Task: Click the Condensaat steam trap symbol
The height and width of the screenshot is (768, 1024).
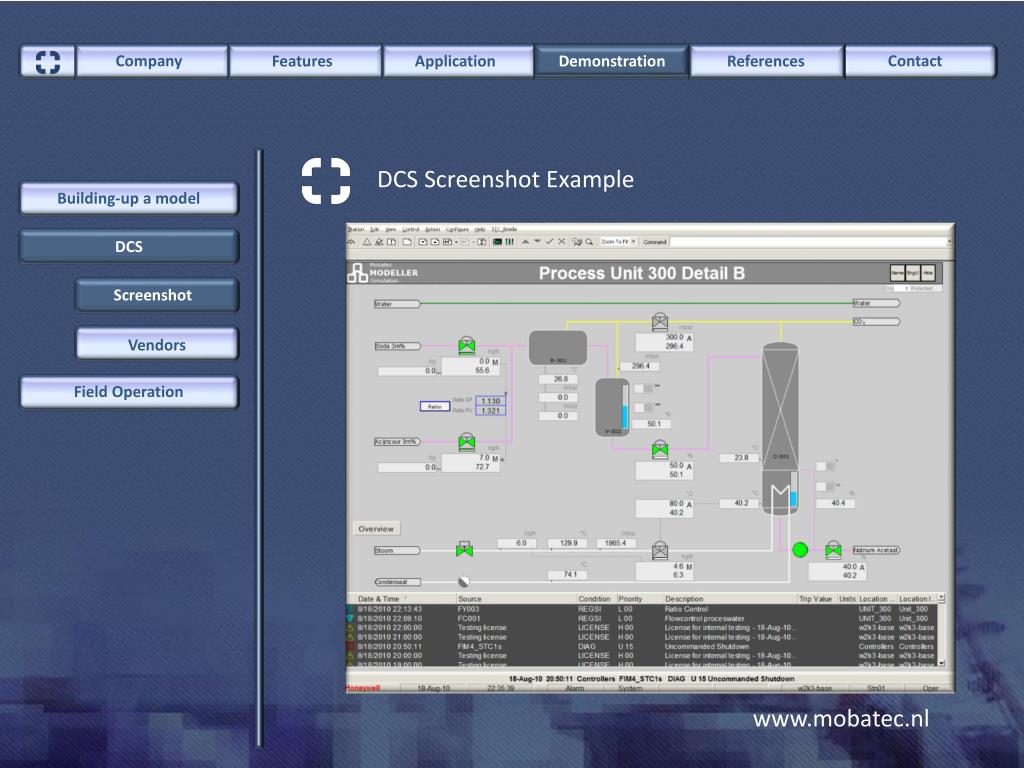Action: (x=464, y=581)
